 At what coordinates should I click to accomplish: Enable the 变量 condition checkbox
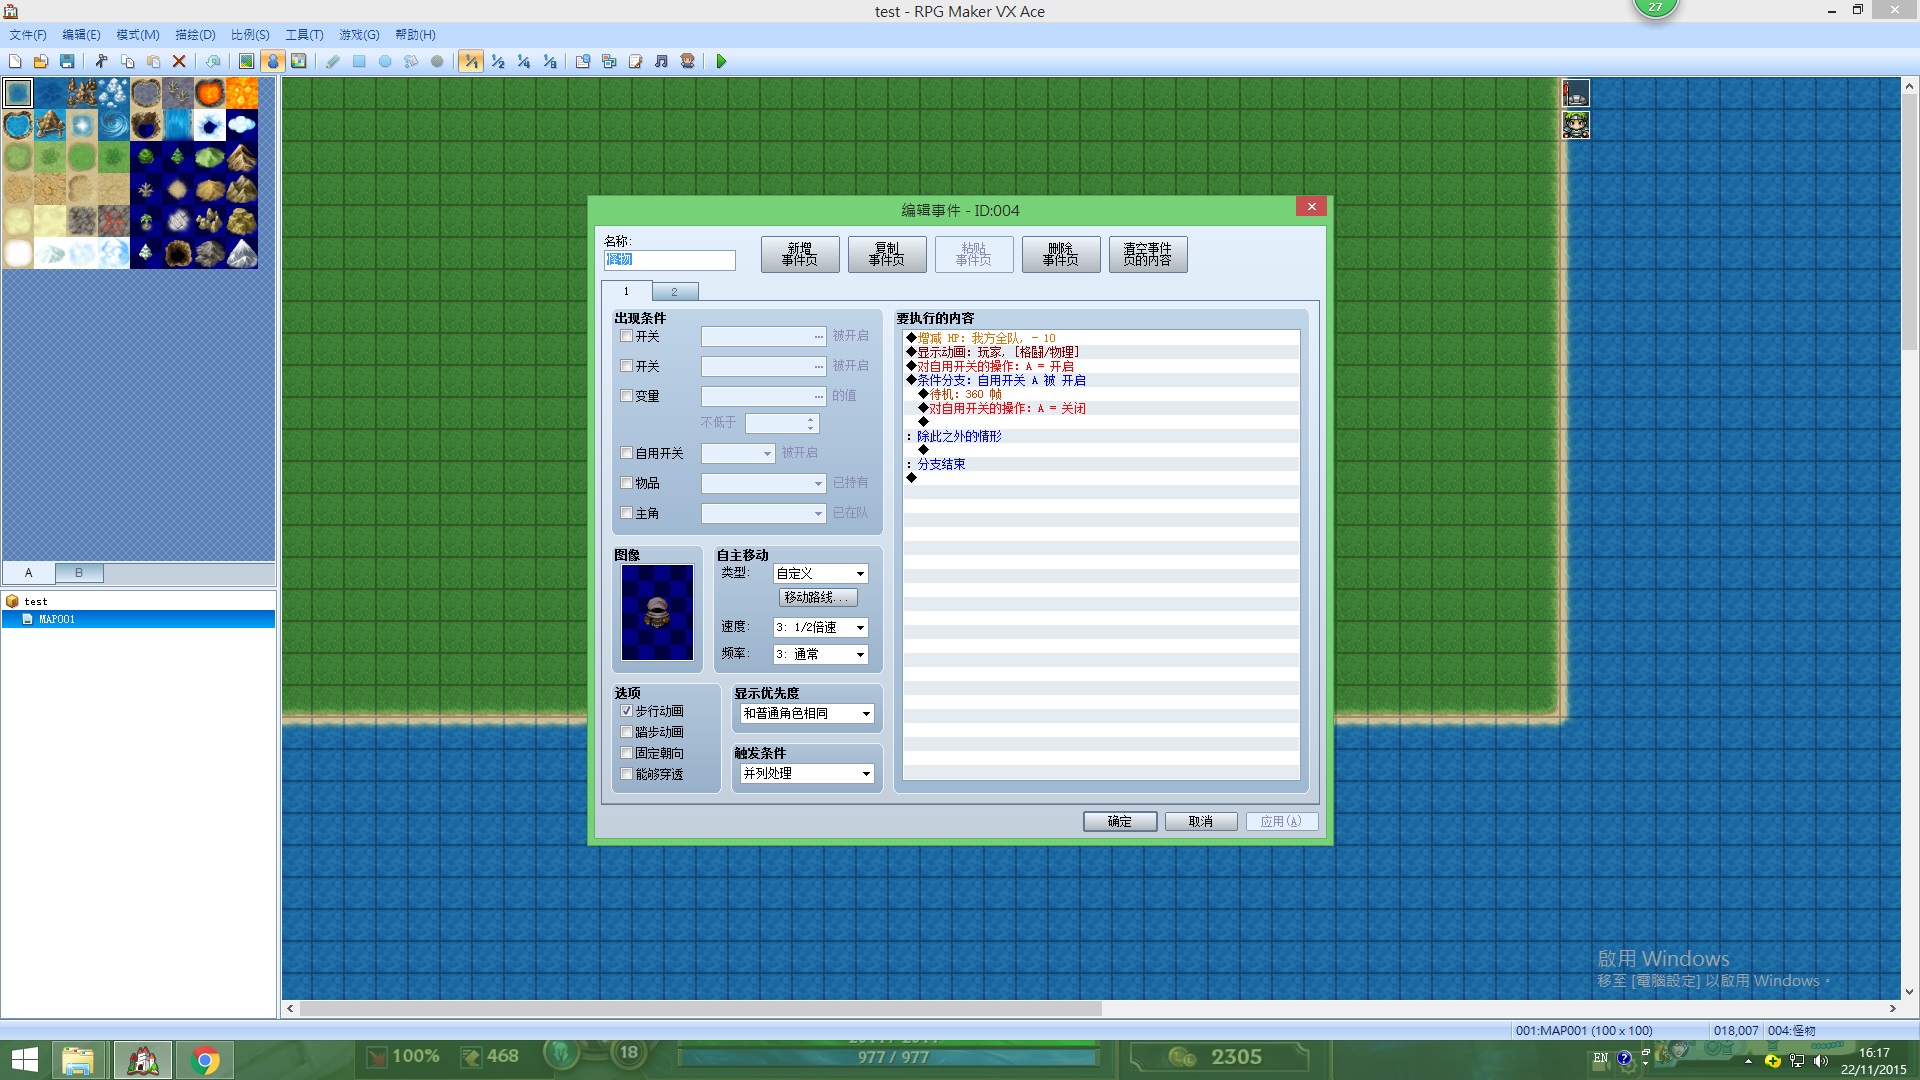tap(627, 396)
